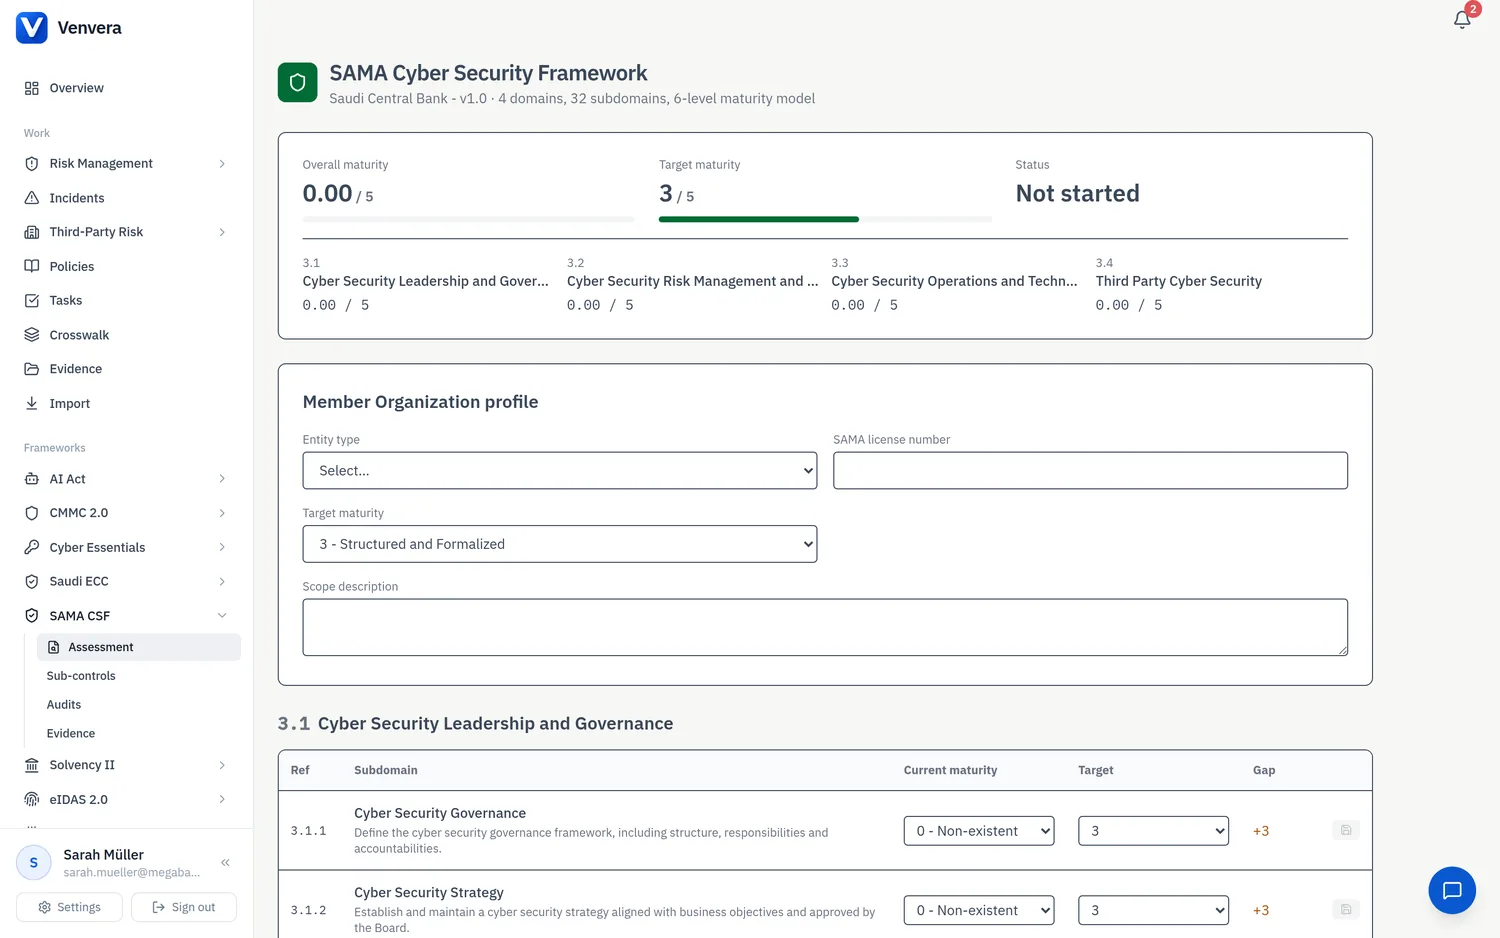Screen dimensions: 1500x938
Task: Click domain 3.1 Cyber Security Leadership summary
Action: pos(427,284)
